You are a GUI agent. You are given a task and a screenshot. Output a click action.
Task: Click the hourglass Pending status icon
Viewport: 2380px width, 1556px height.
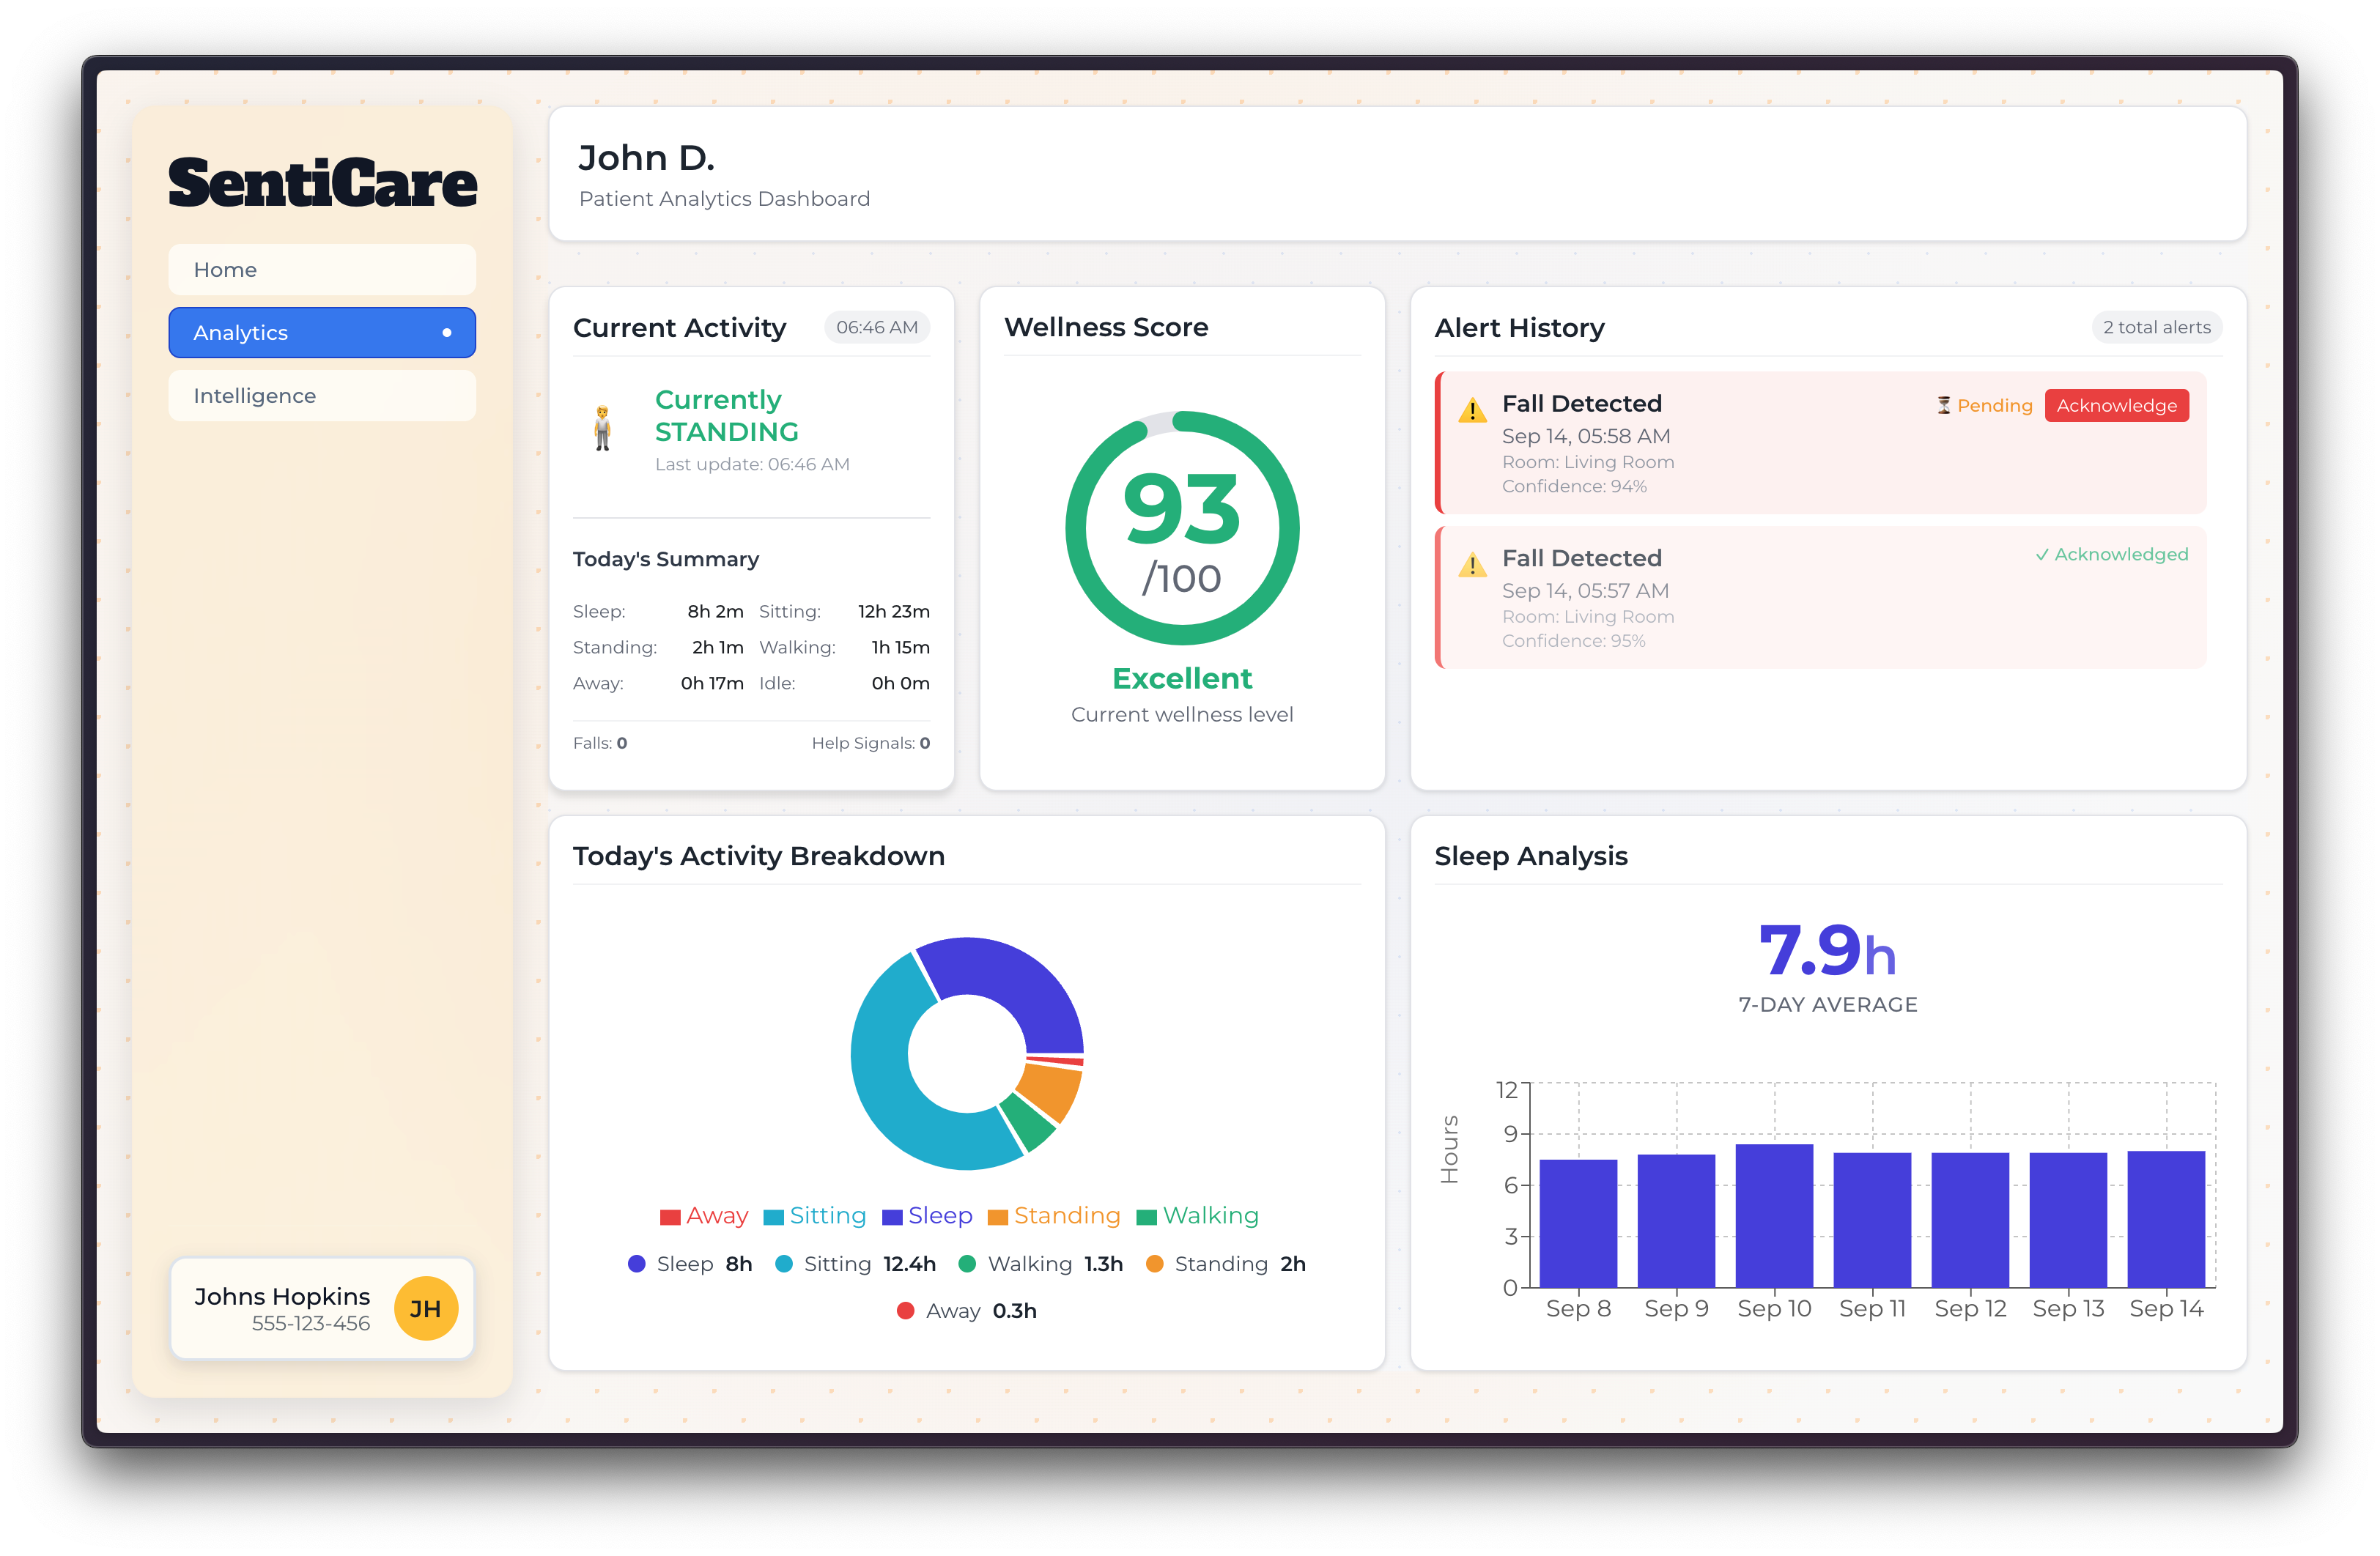coord(1943,405)
